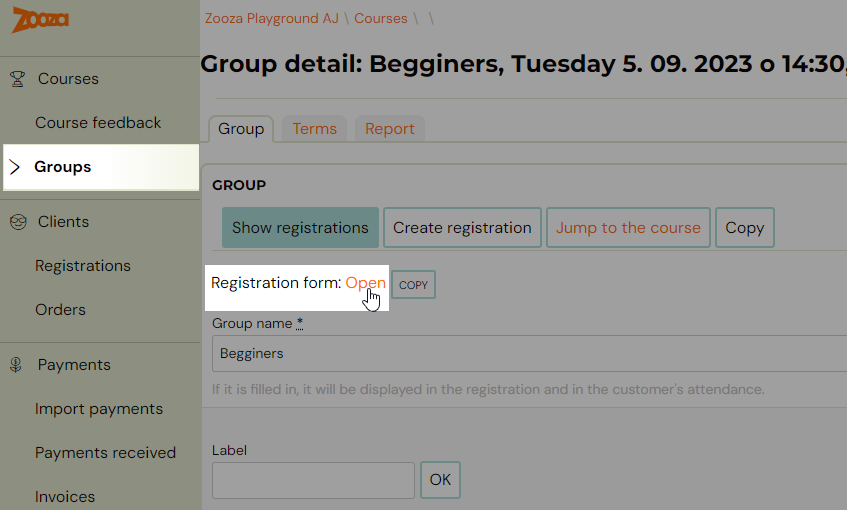847x510 pixels.
Task: Open Course feedback in the sidebar
Action: [x=98, y=123]
